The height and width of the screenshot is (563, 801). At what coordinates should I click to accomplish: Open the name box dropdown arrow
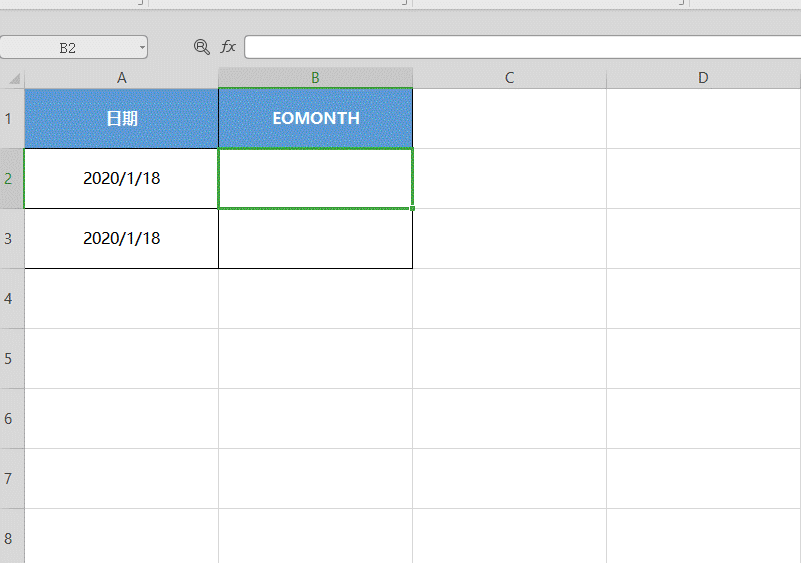click(142, 47)
